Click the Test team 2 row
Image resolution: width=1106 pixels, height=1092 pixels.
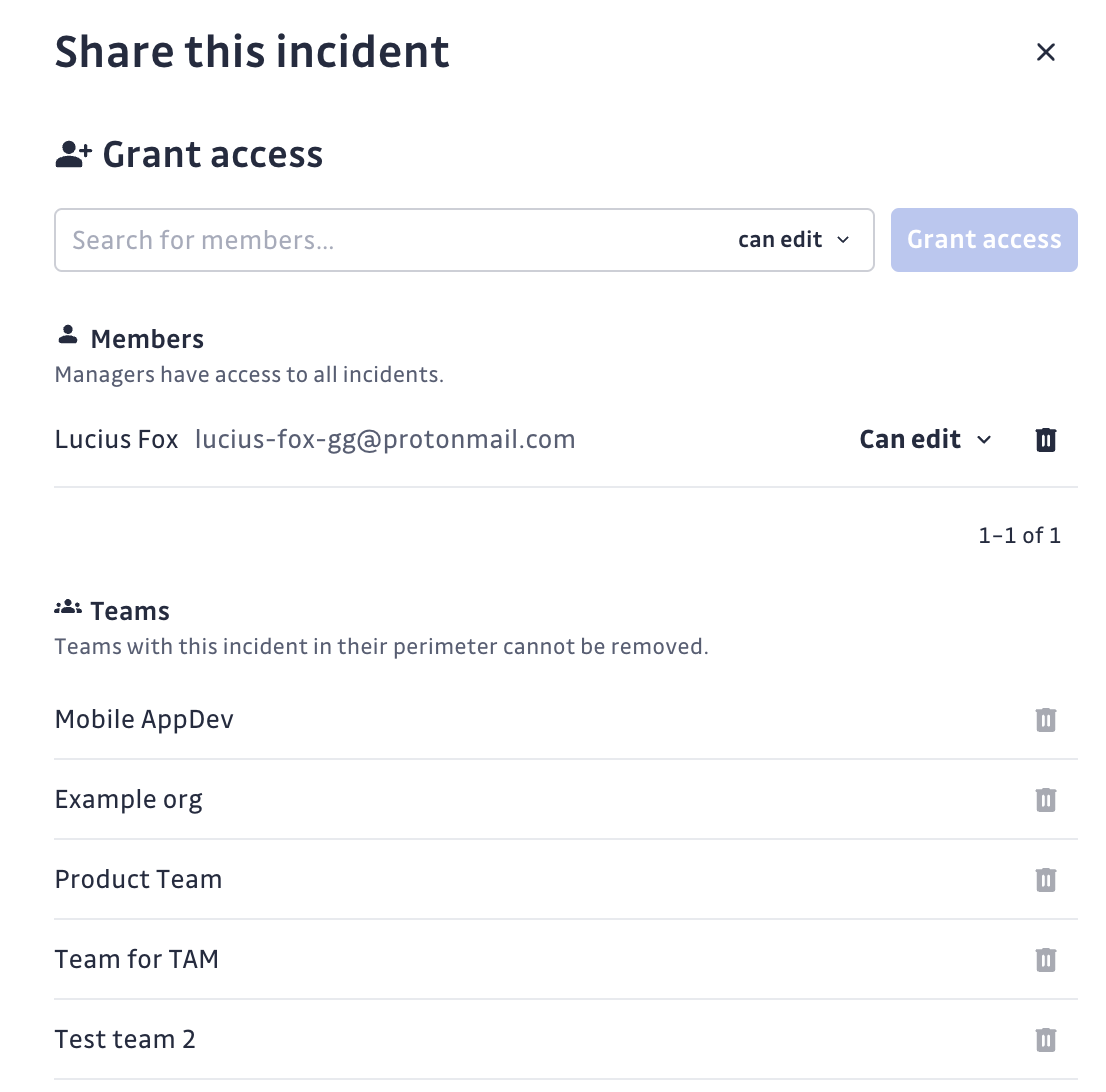125,1040
